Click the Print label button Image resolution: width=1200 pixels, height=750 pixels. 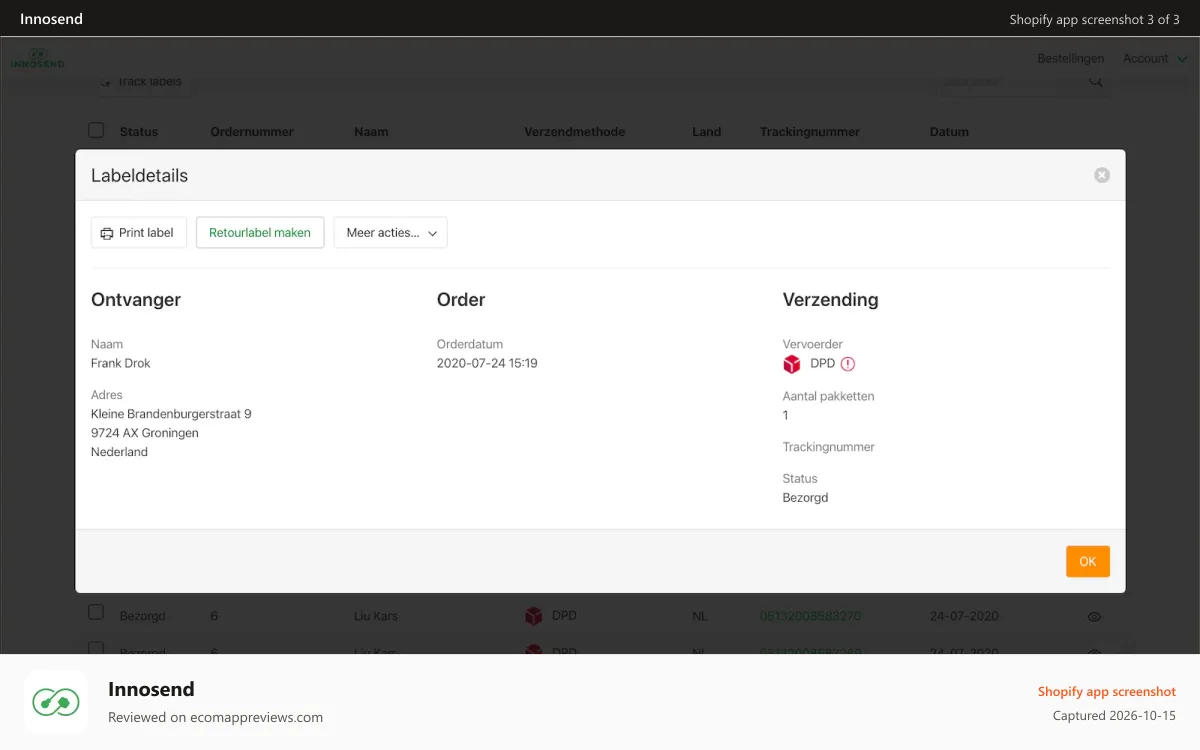click(139, 233)
